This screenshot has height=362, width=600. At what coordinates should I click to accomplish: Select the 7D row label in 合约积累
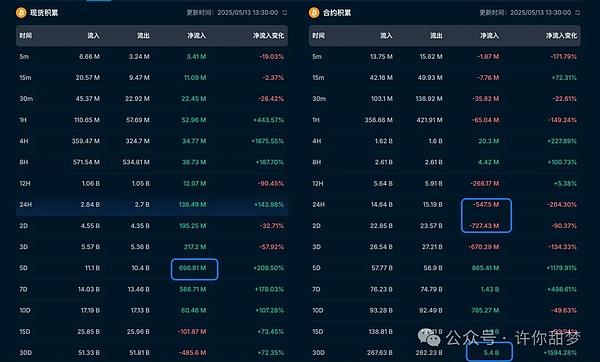[x=316, y=289]
